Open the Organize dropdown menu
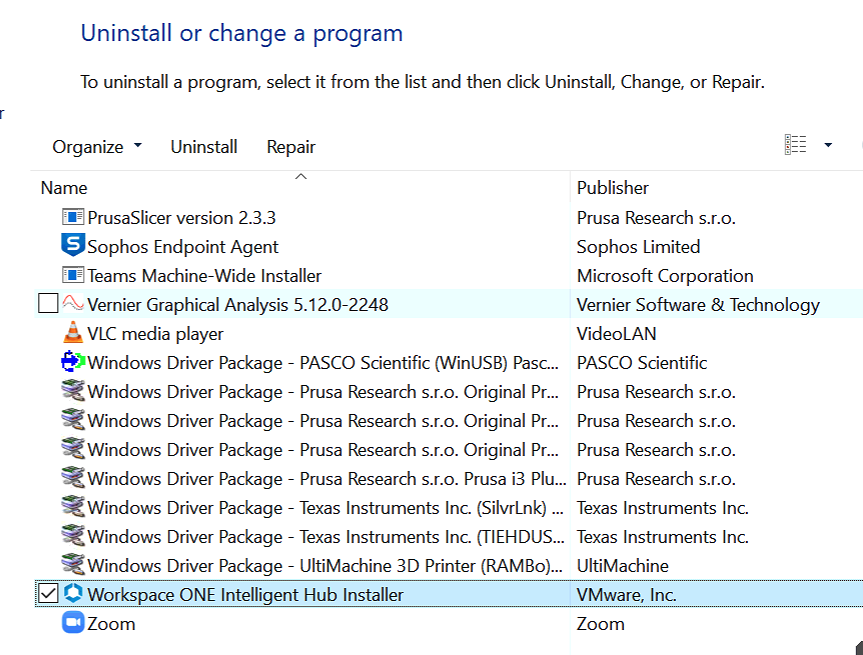The height and width of the screenshot is (655, 863). tap(97, 146)
